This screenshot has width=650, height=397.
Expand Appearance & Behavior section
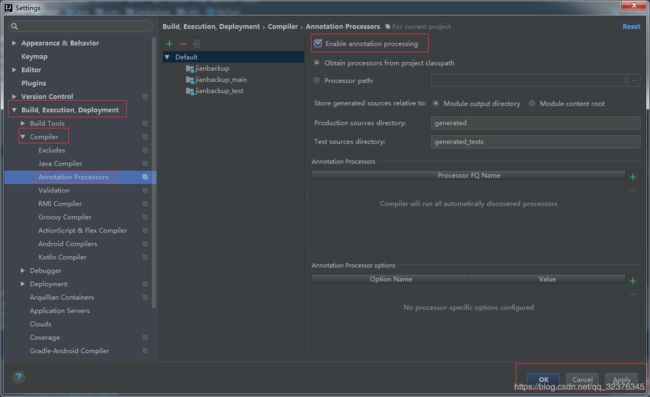(x=14, y=43)
